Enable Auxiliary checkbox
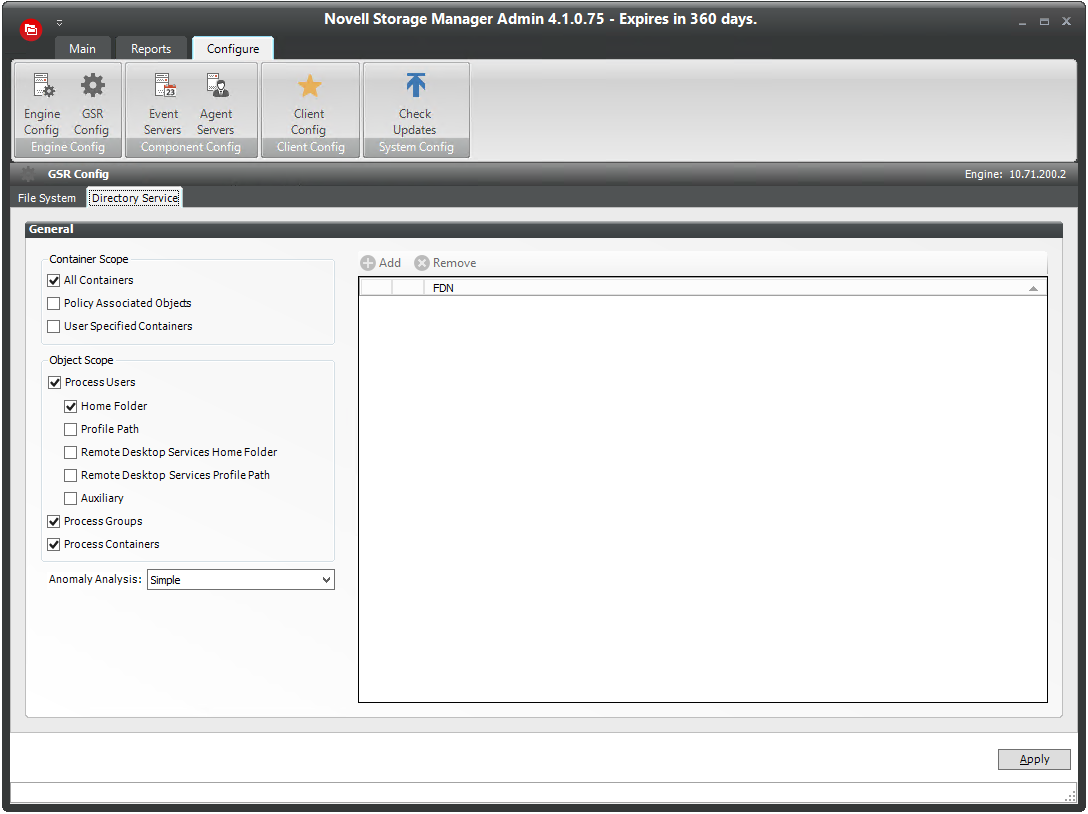The height and width of the screenshot is (814, 1088). click(70, 498)
